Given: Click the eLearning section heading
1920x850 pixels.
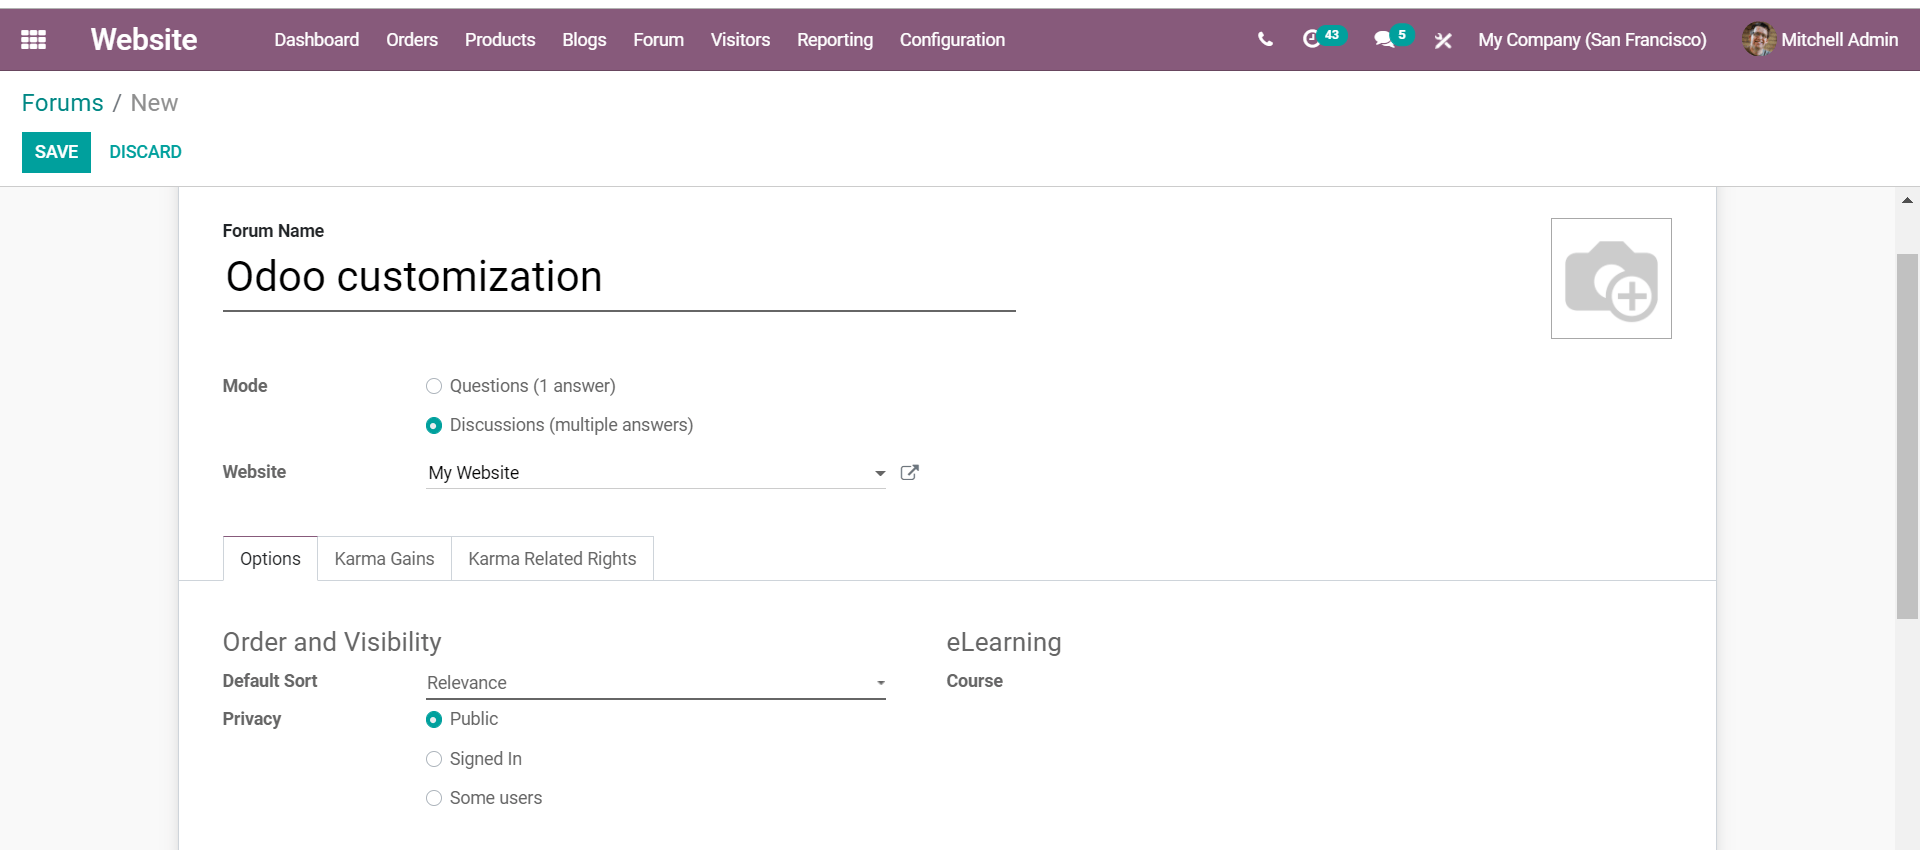Looking at the screenshot, I should tap(1004, 642).
